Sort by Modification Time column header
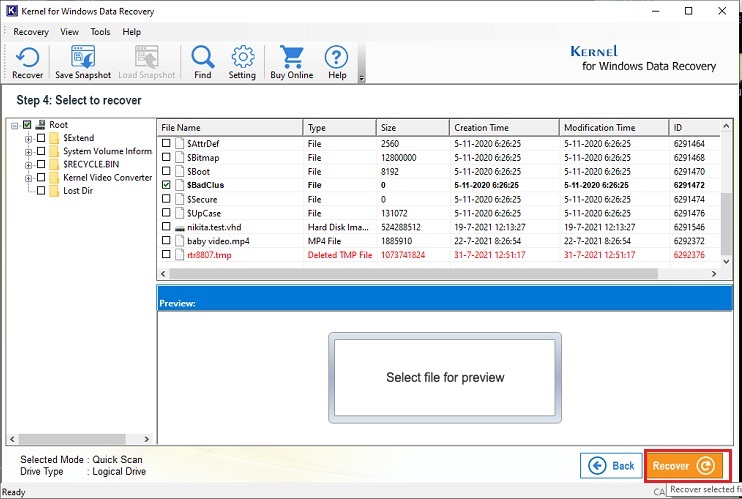The width and height of the screenshot is (742, 499). click(x=614, y=127)
